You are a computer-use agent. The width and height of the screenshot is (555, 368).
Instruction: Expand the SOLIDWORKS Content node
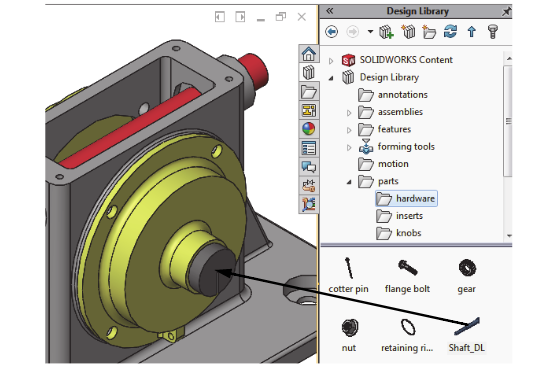tap(331, 61)
